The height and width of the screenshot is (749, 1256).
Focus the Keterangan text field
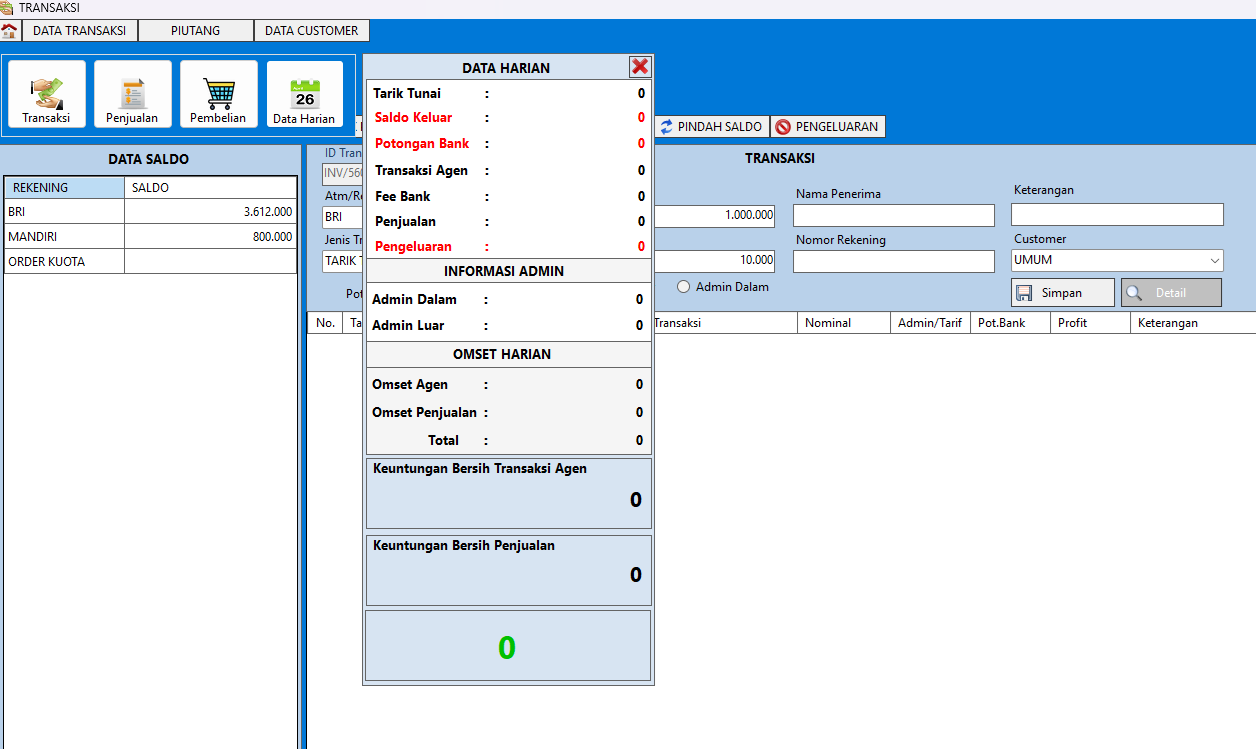pos(1116,215)
